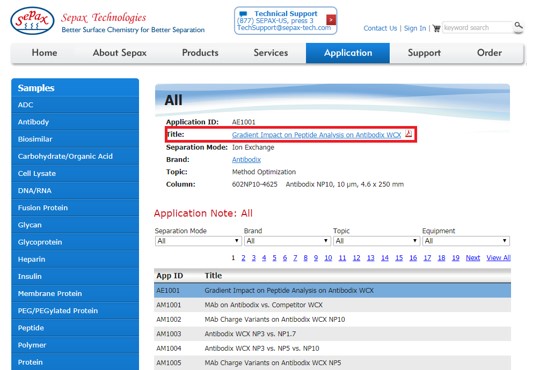
Task: Go to page 5 of results
Action: pos(274,258)
